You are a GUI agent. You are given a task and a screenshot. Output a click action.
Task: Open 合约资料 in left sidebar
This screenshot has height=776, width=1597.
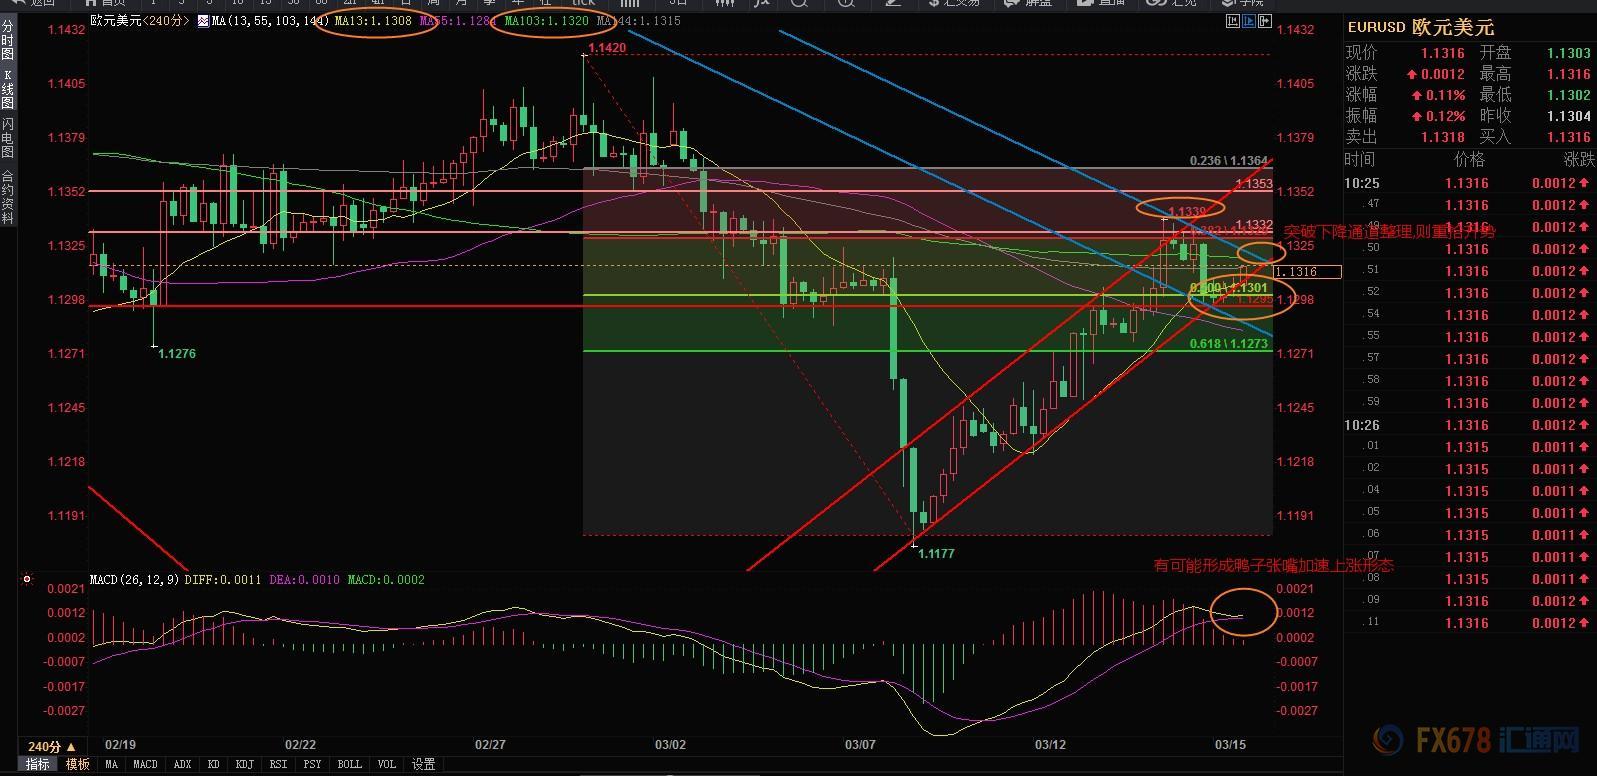pos(7,196)
